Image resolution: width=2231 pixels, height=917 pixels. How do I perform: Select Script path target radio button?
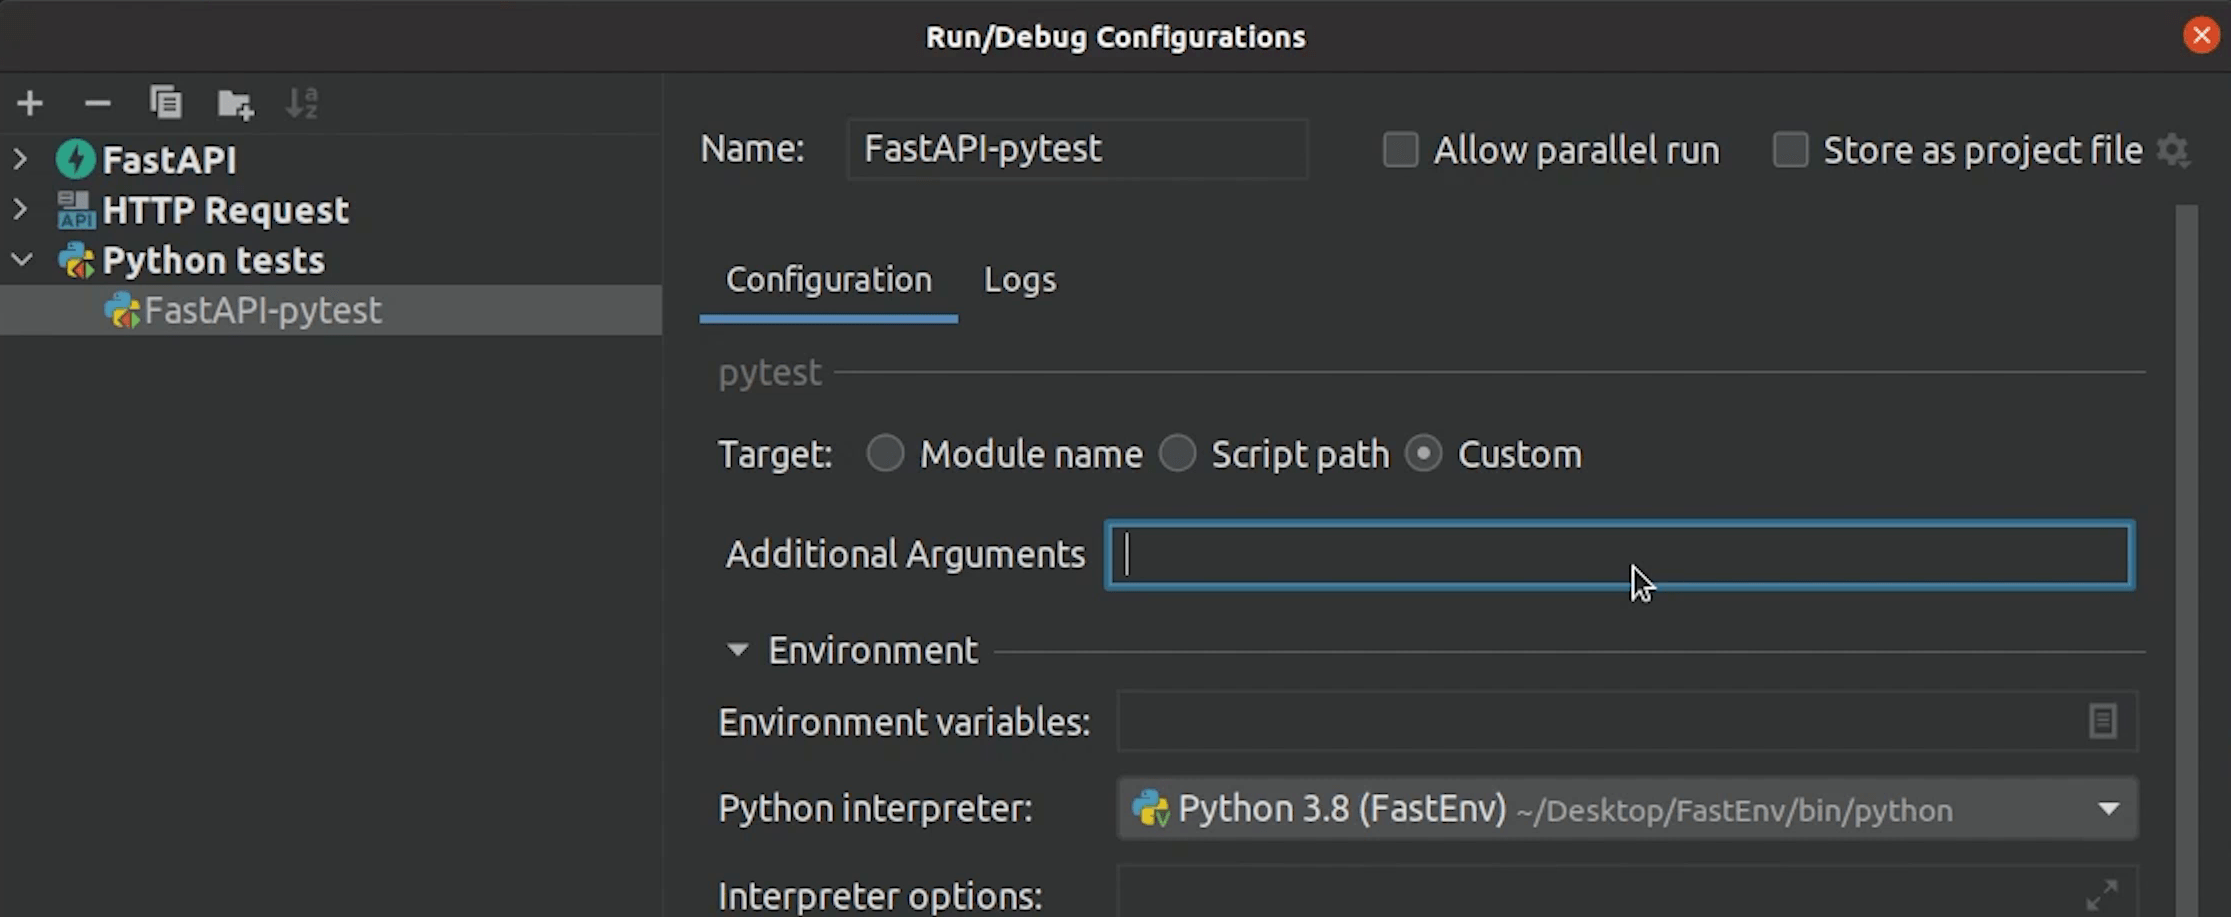tap(1177, 454)
